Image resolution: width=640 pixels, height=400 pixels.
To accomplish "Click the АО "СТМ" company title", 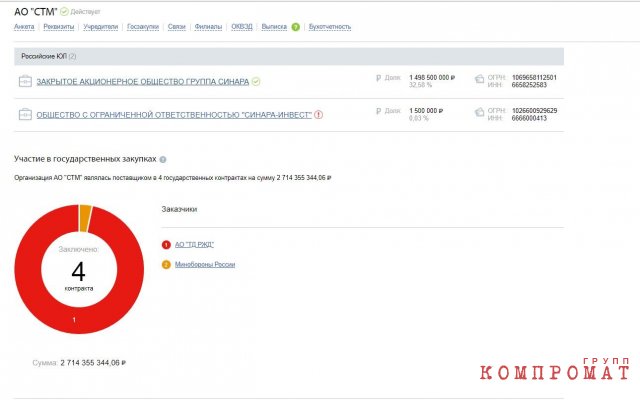I will tap(36, 12).
